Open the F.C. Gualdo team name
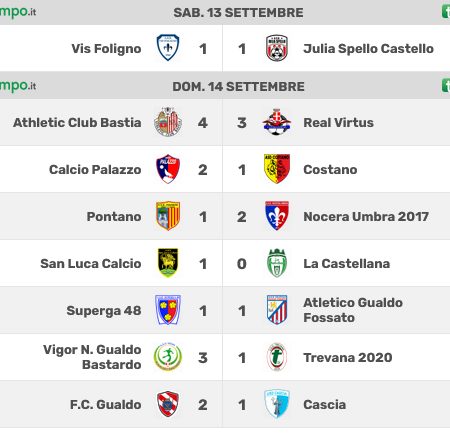The height and width of the screenshot is (436, 450). pyautogui.click(x=105, y=404)
